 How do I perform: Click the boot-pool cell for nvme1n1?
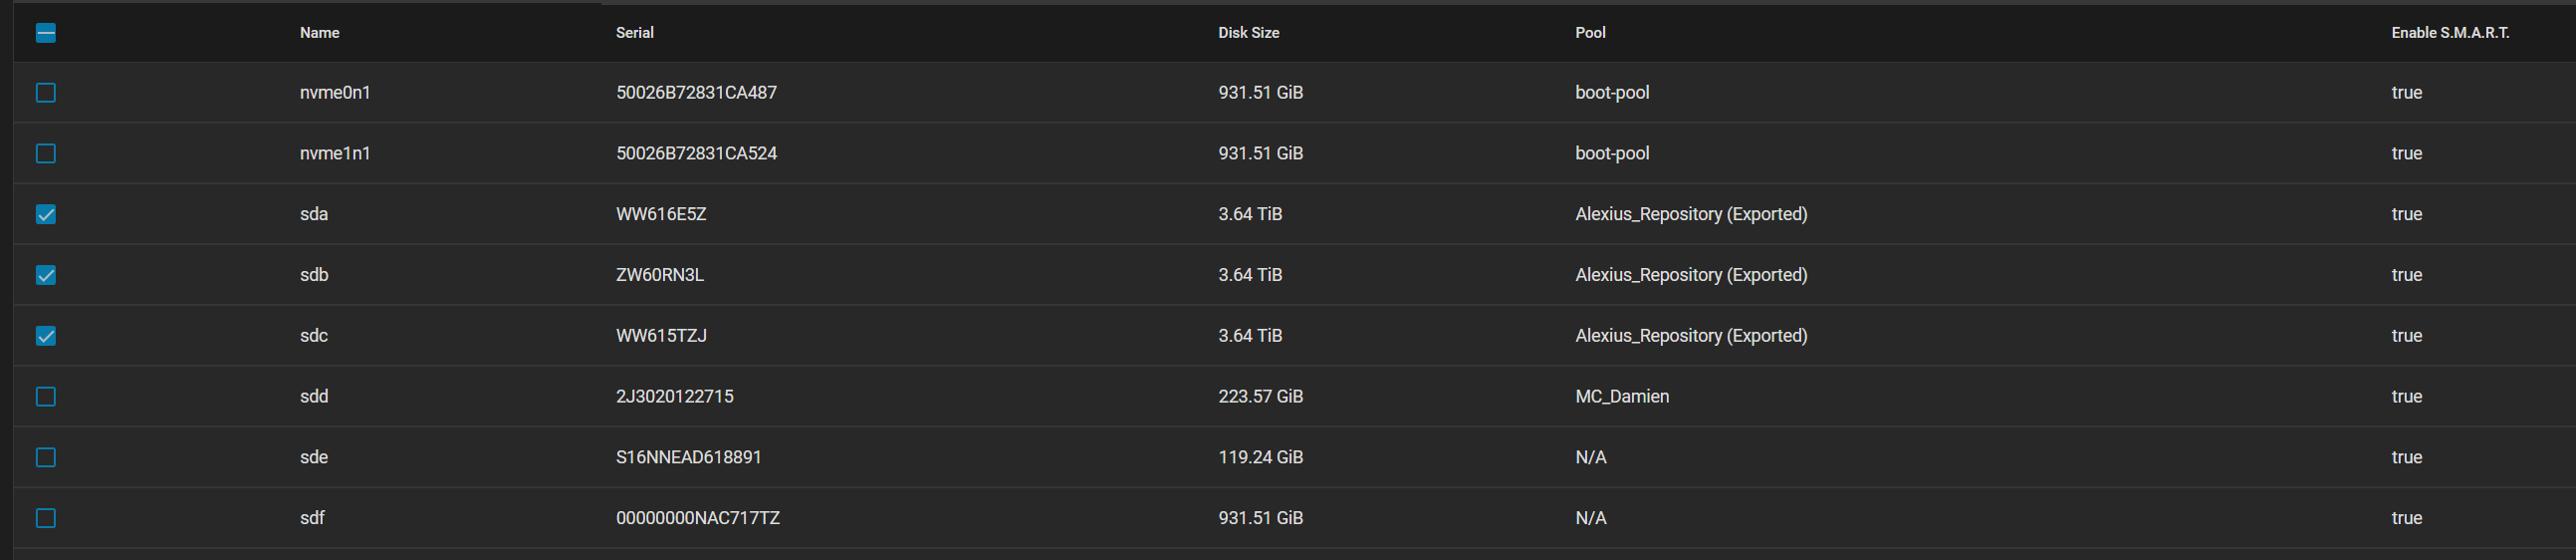tap(1611, 153)
